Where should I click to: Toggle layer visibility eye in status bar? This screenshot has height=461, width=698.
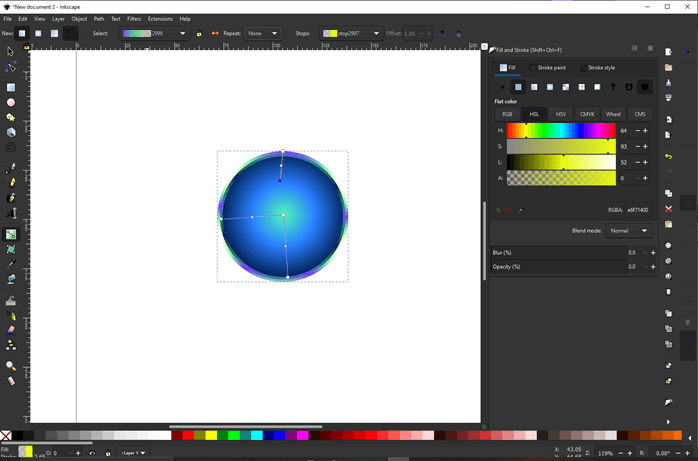[92, 453]
